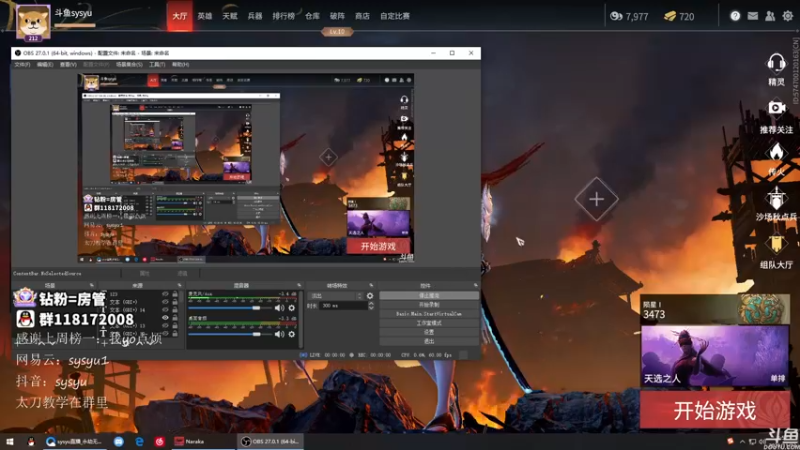
Task: Toggle lock of source ending in 13
Action: [175, 325]
